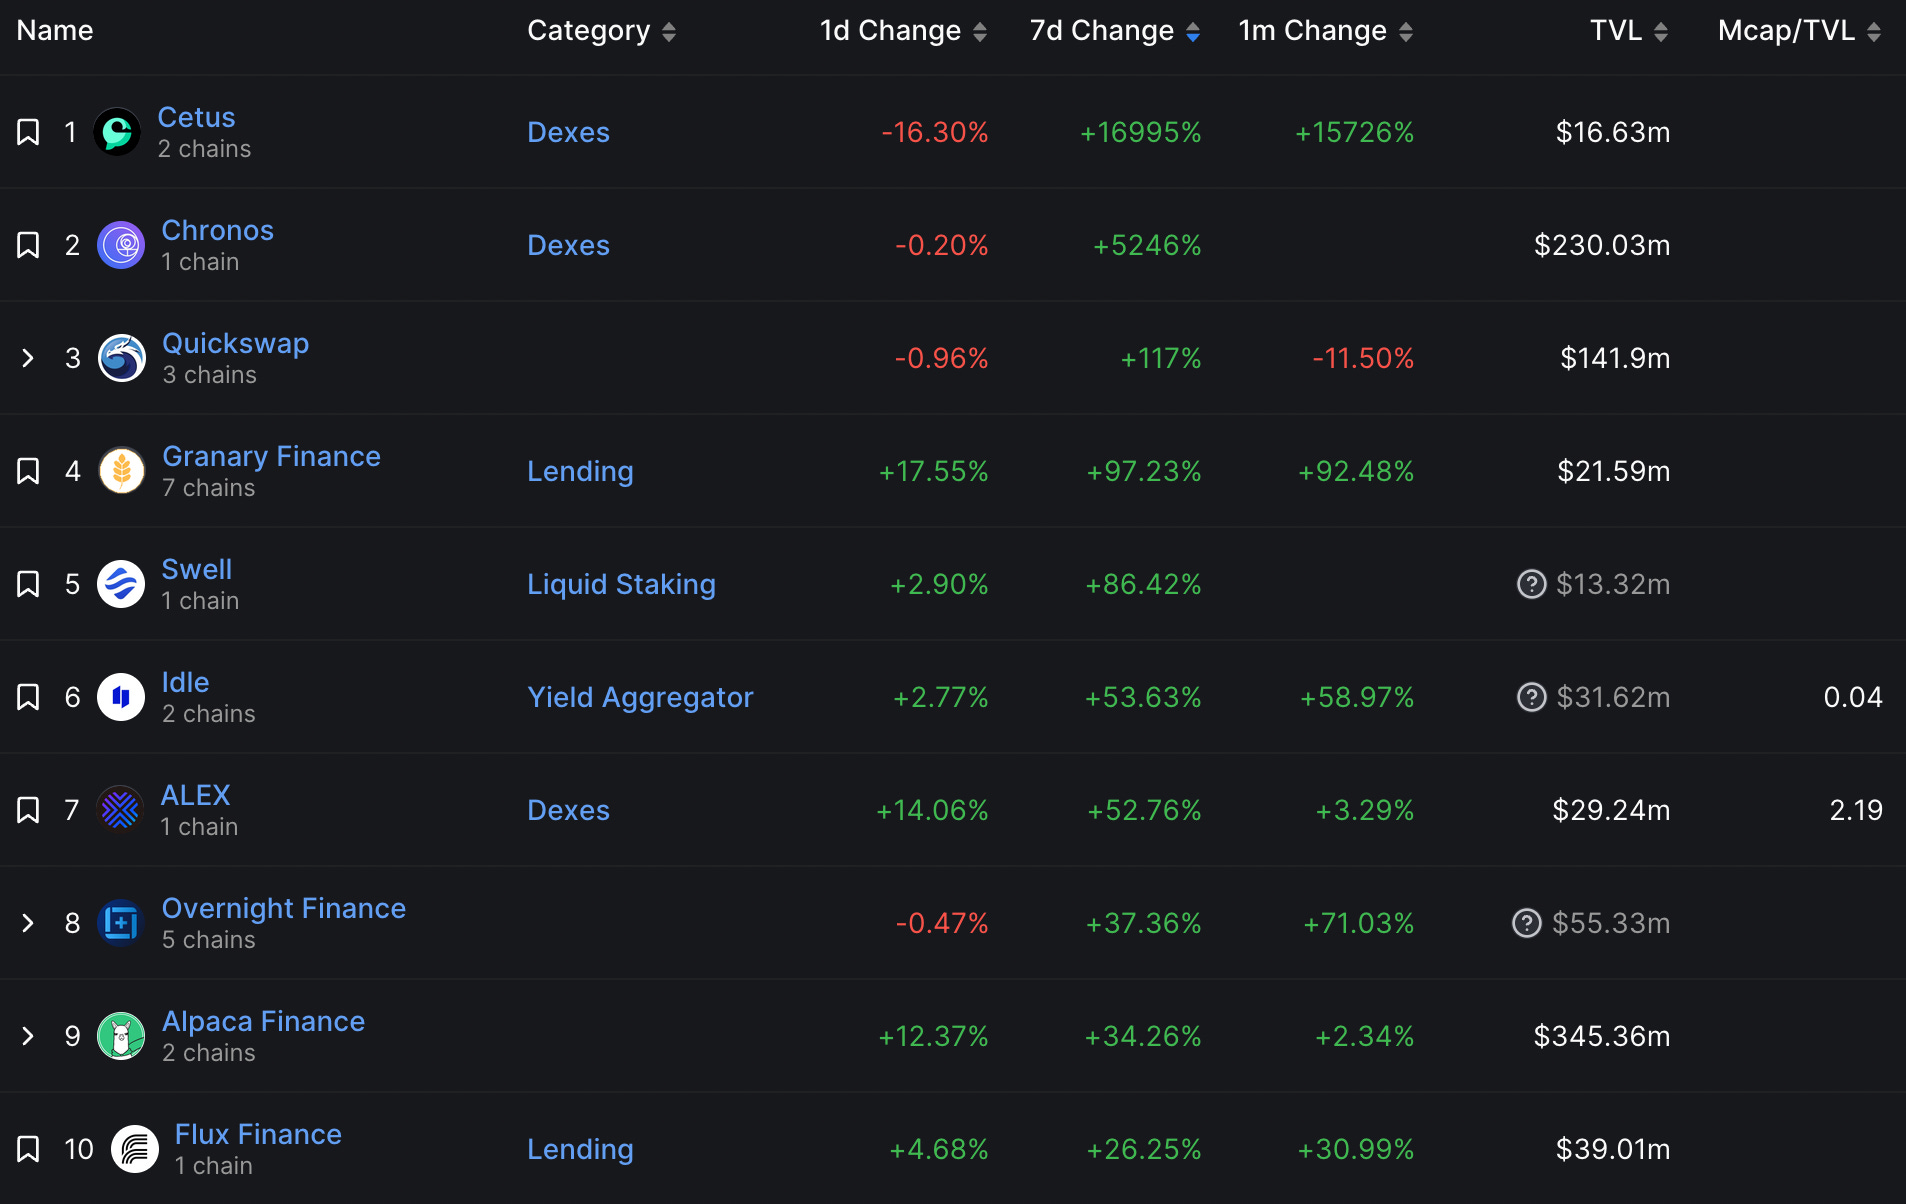Select Quickswap 1m change -11.50%
The width and height of the screenshot is (1906, 1204).
coord(1364,358)
